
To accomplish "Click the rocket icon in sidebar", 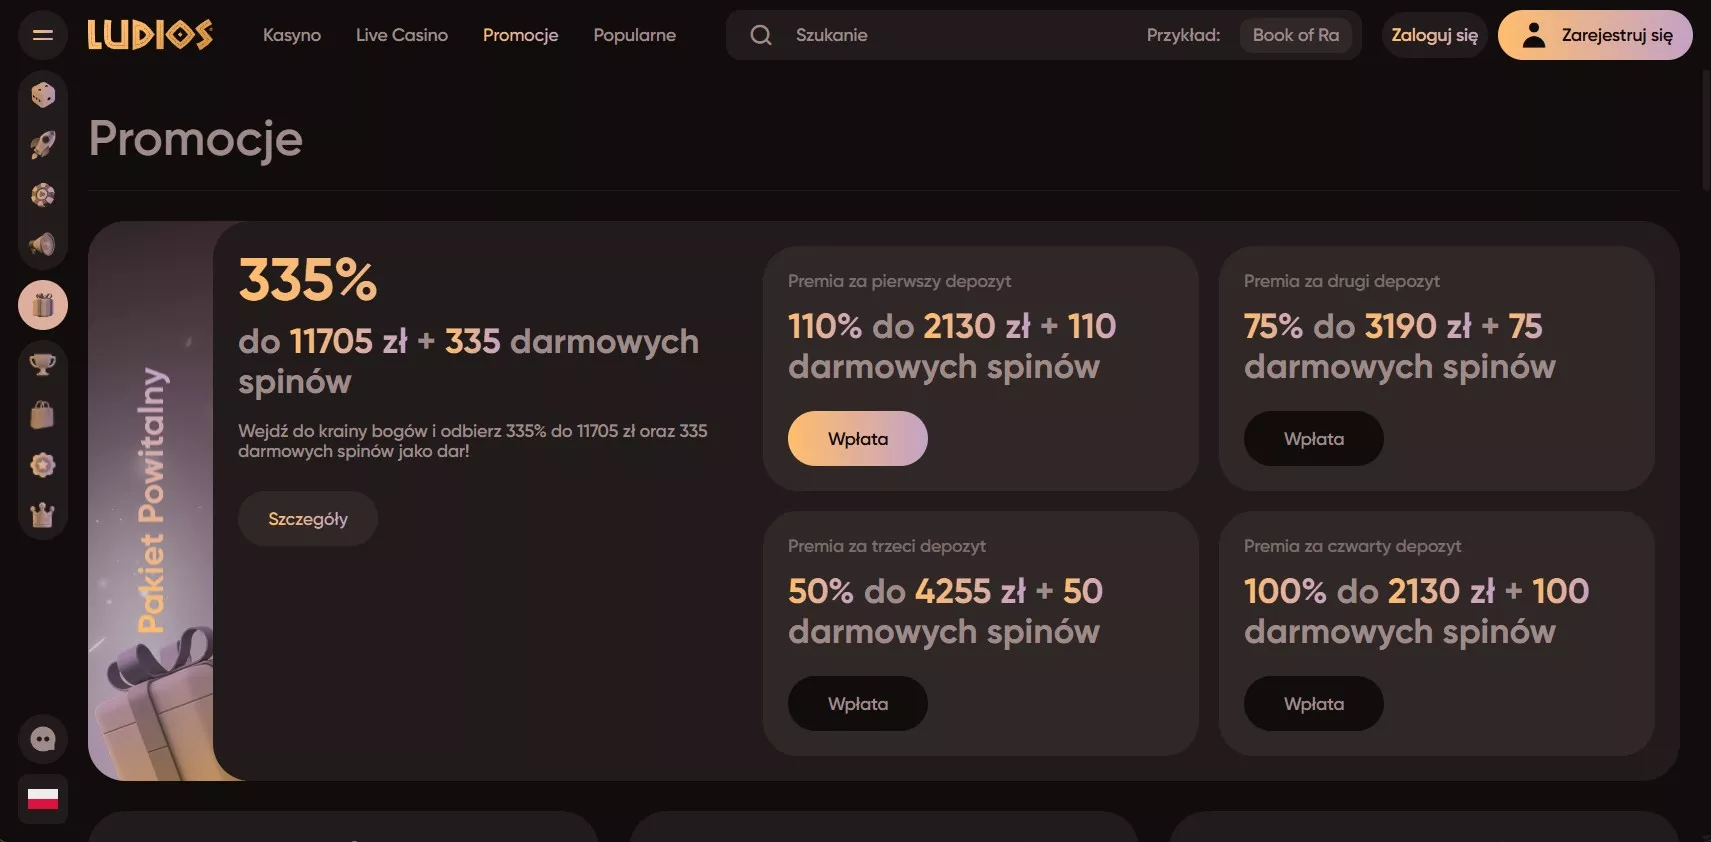I will [x=43, y=145].
